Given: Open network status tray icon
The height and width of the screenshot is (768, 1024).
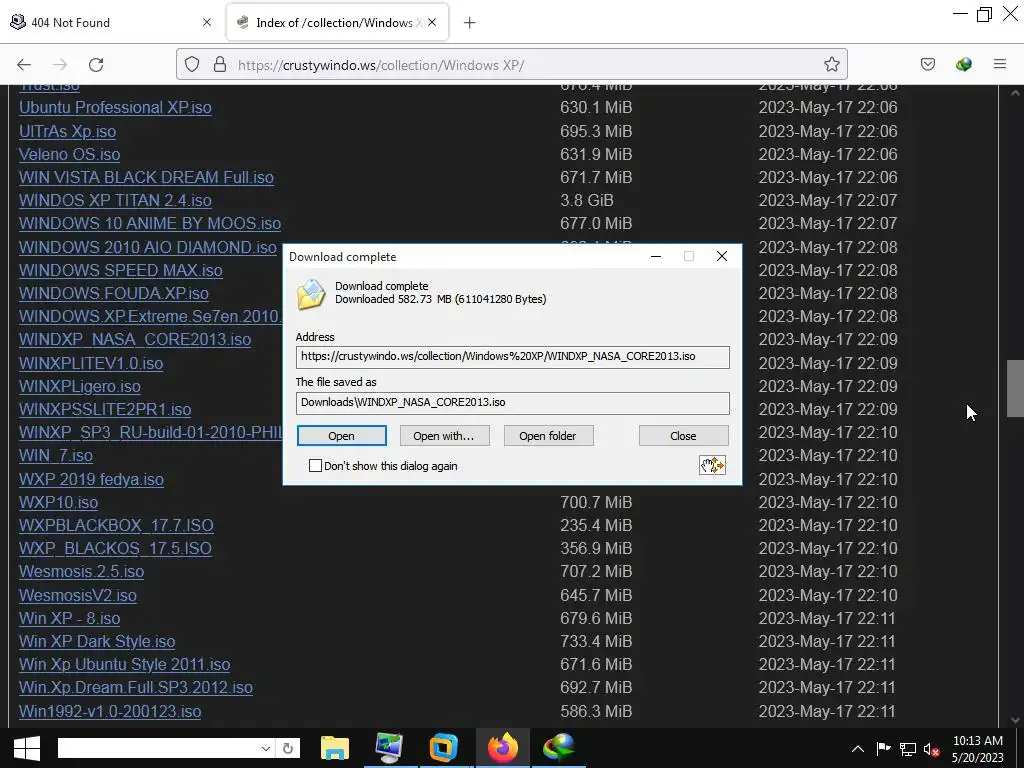Looking at the screenshot, I should [x=907, y=749].
